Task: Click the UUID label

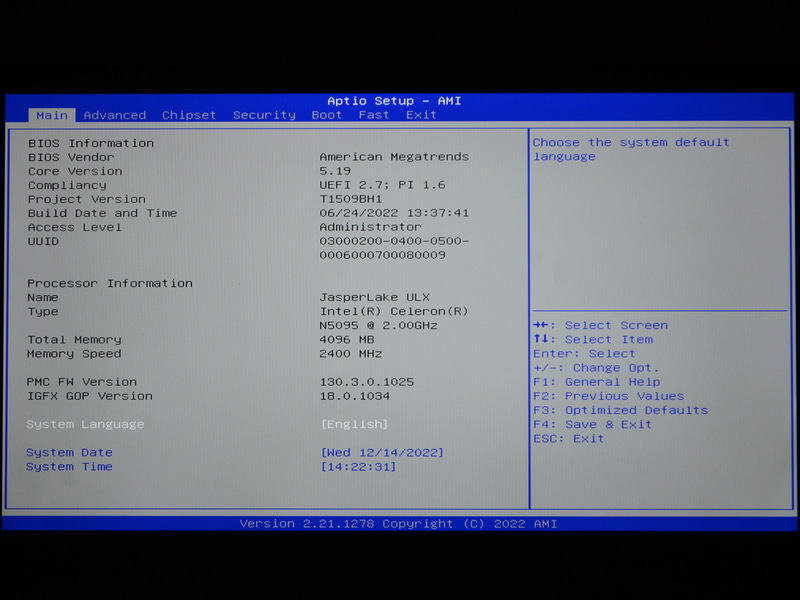Action: [x=43, y=241]
